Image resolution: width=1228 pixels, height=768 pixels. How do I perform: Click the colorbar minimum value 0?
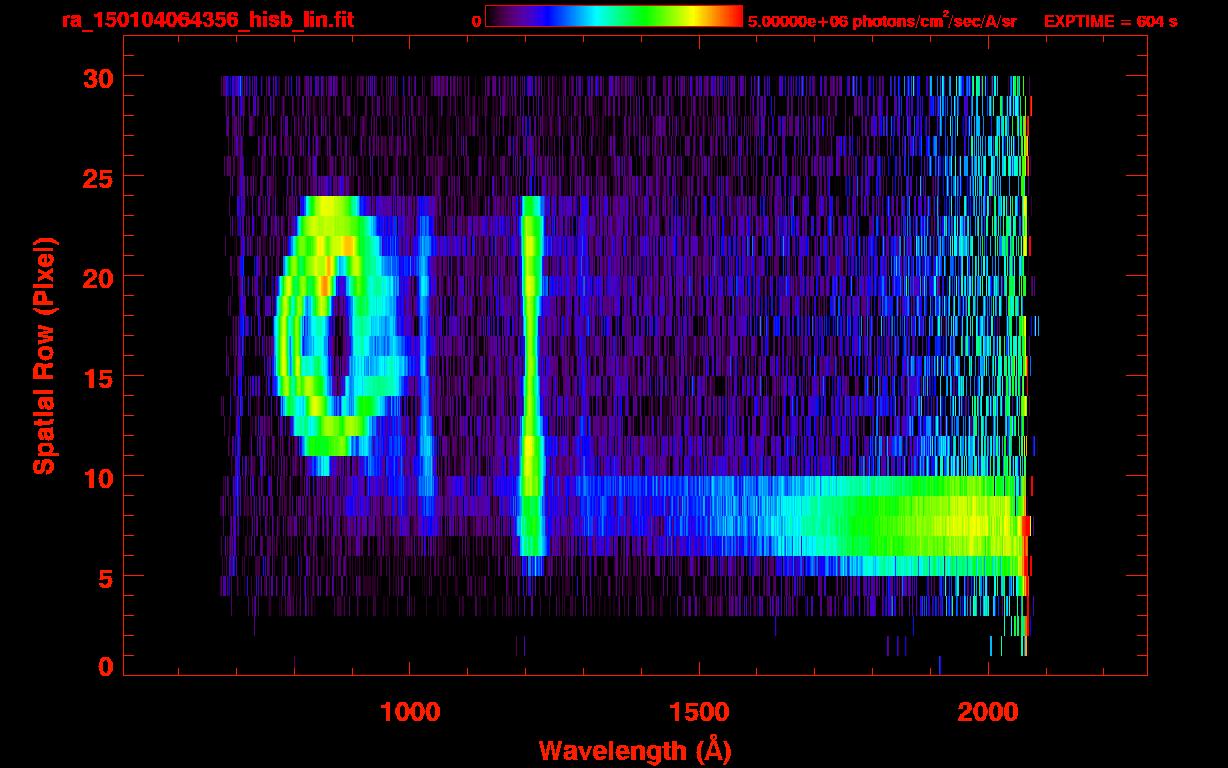click(x=477, y=21)
